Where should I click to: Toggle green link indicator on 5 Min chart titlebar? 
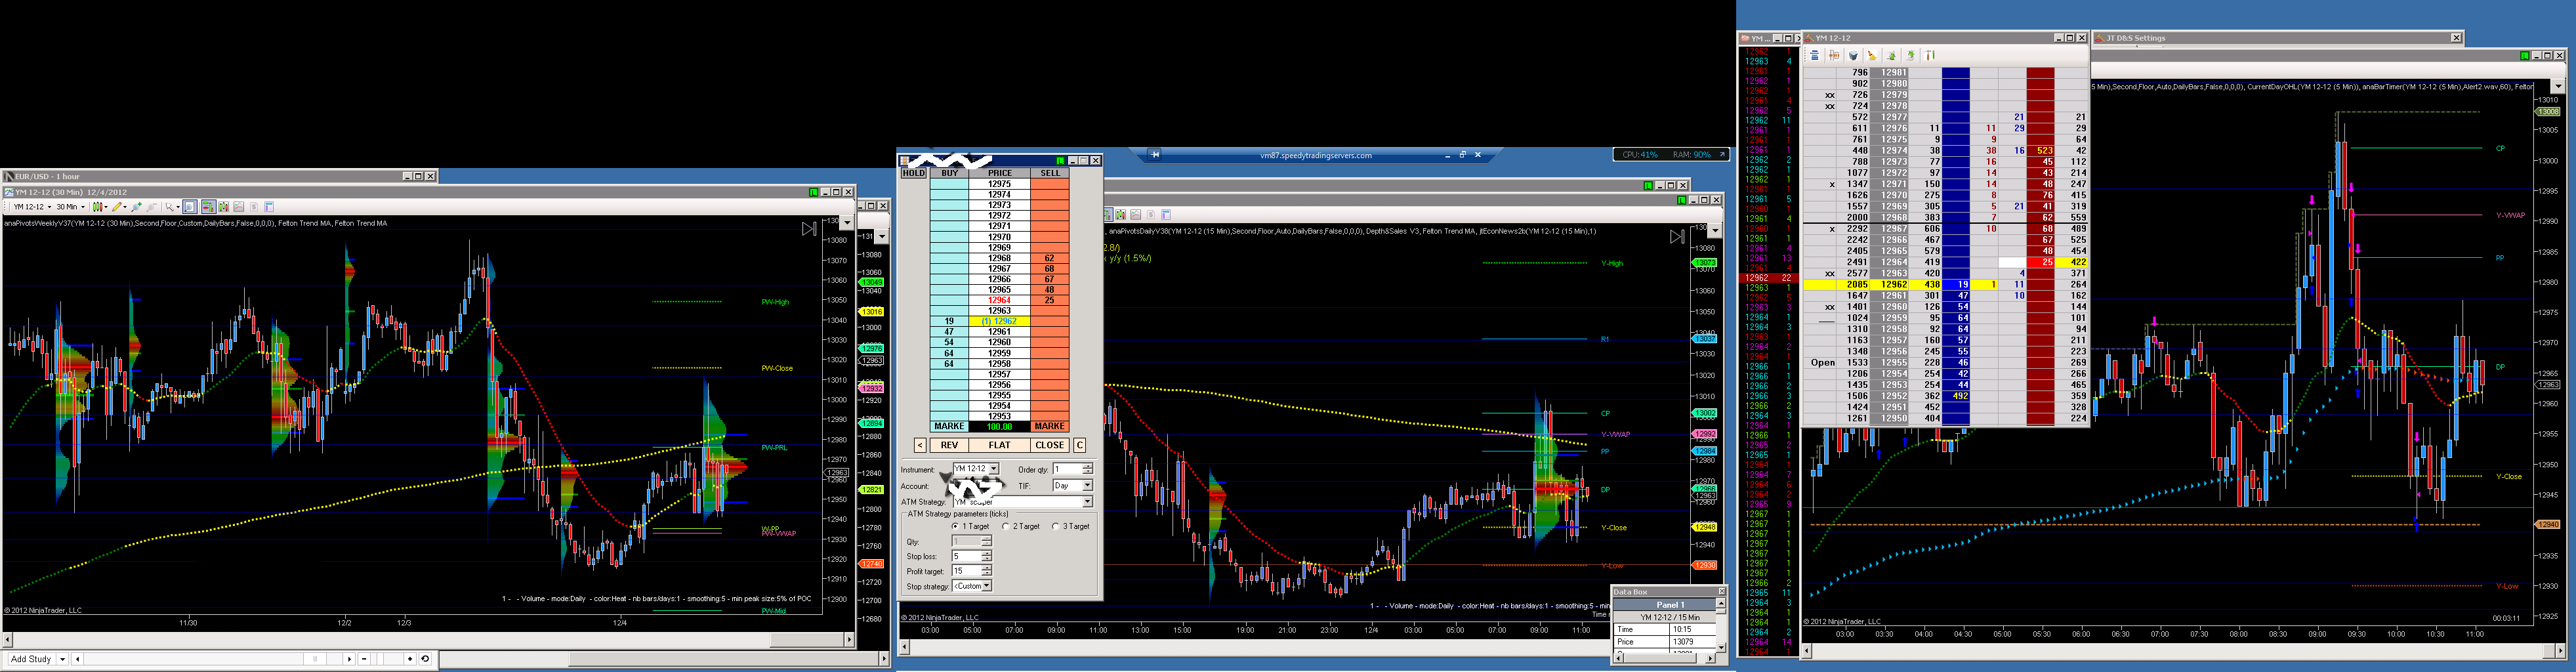[2524, 56]
